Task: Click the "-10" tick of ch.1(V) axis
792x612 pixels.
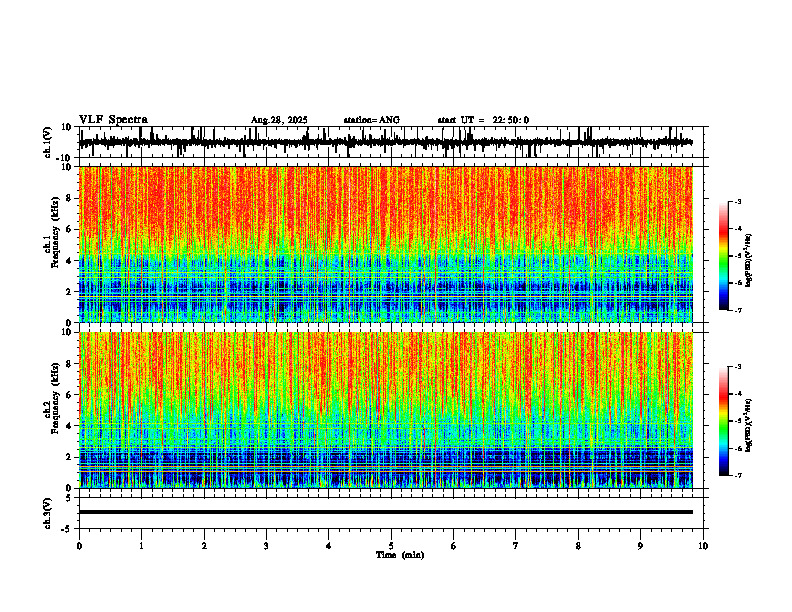Action: (65, 158)
